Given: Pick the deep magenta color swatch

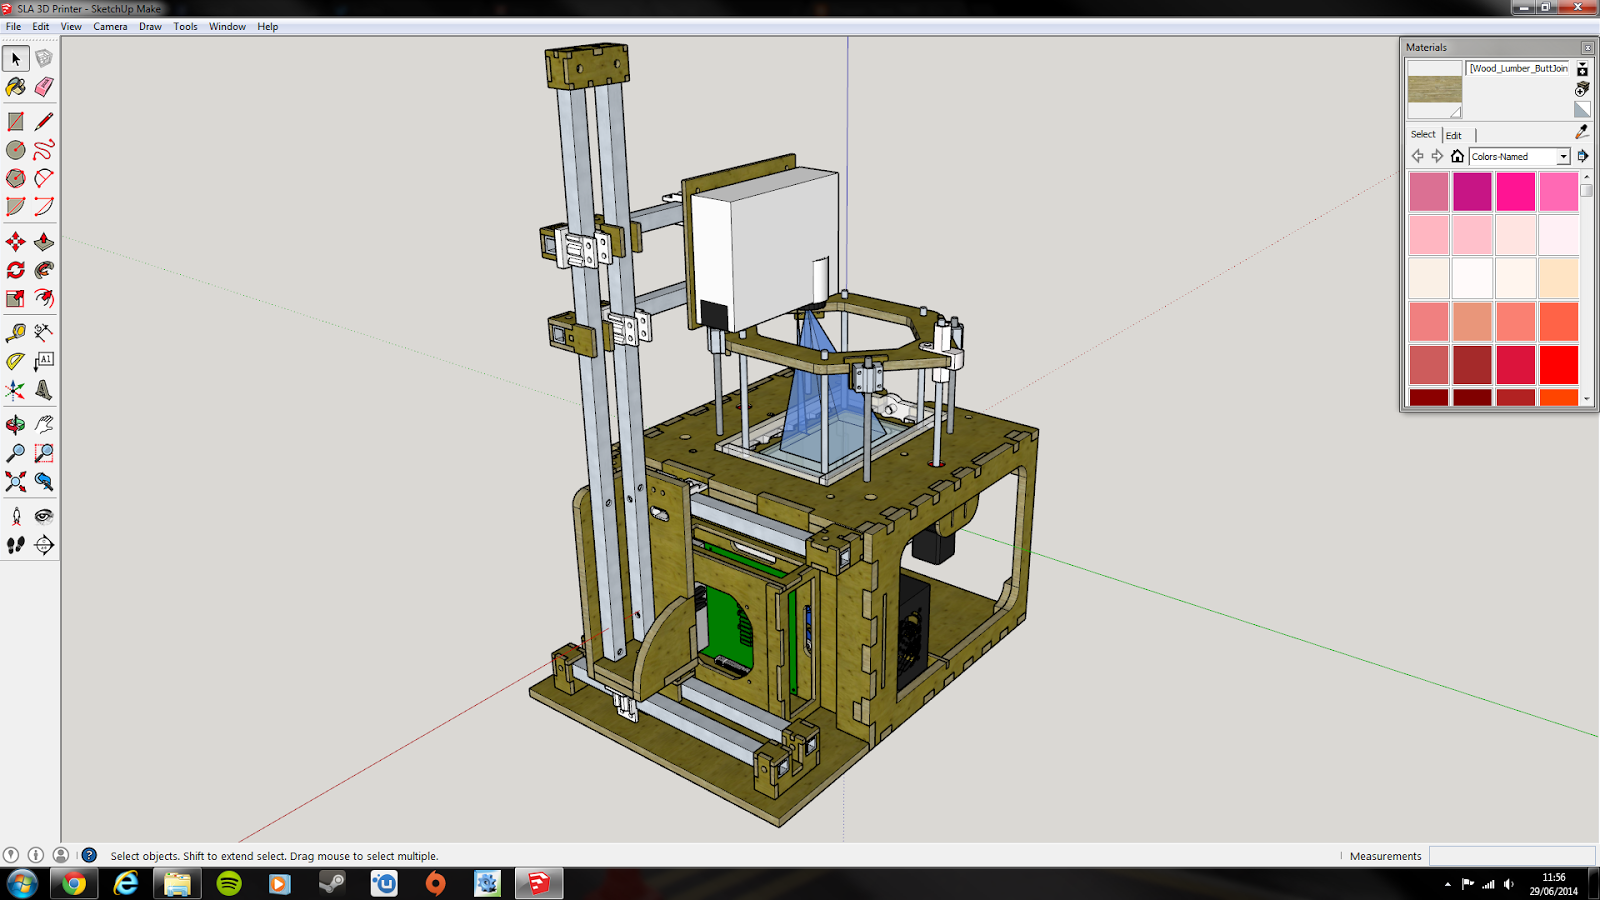Looking at the screenshot, I should tap(1472, 191).
